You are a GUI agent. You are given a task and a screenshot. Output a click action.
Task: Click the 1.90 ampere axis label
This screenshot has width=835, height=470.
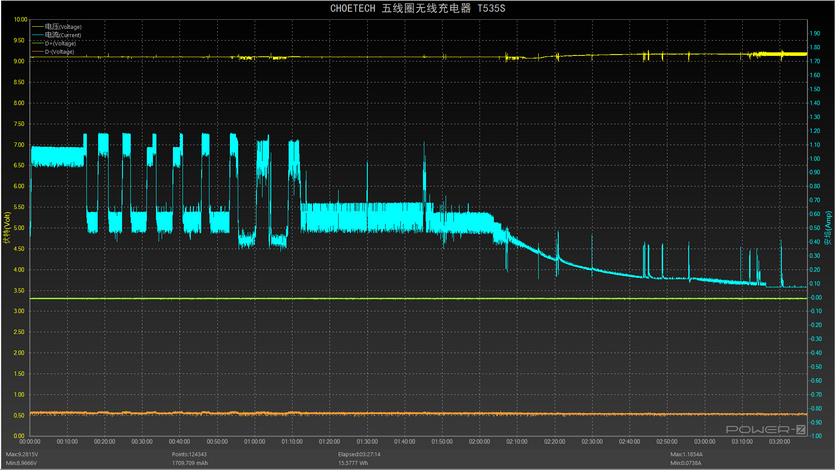tap(815, 34)
